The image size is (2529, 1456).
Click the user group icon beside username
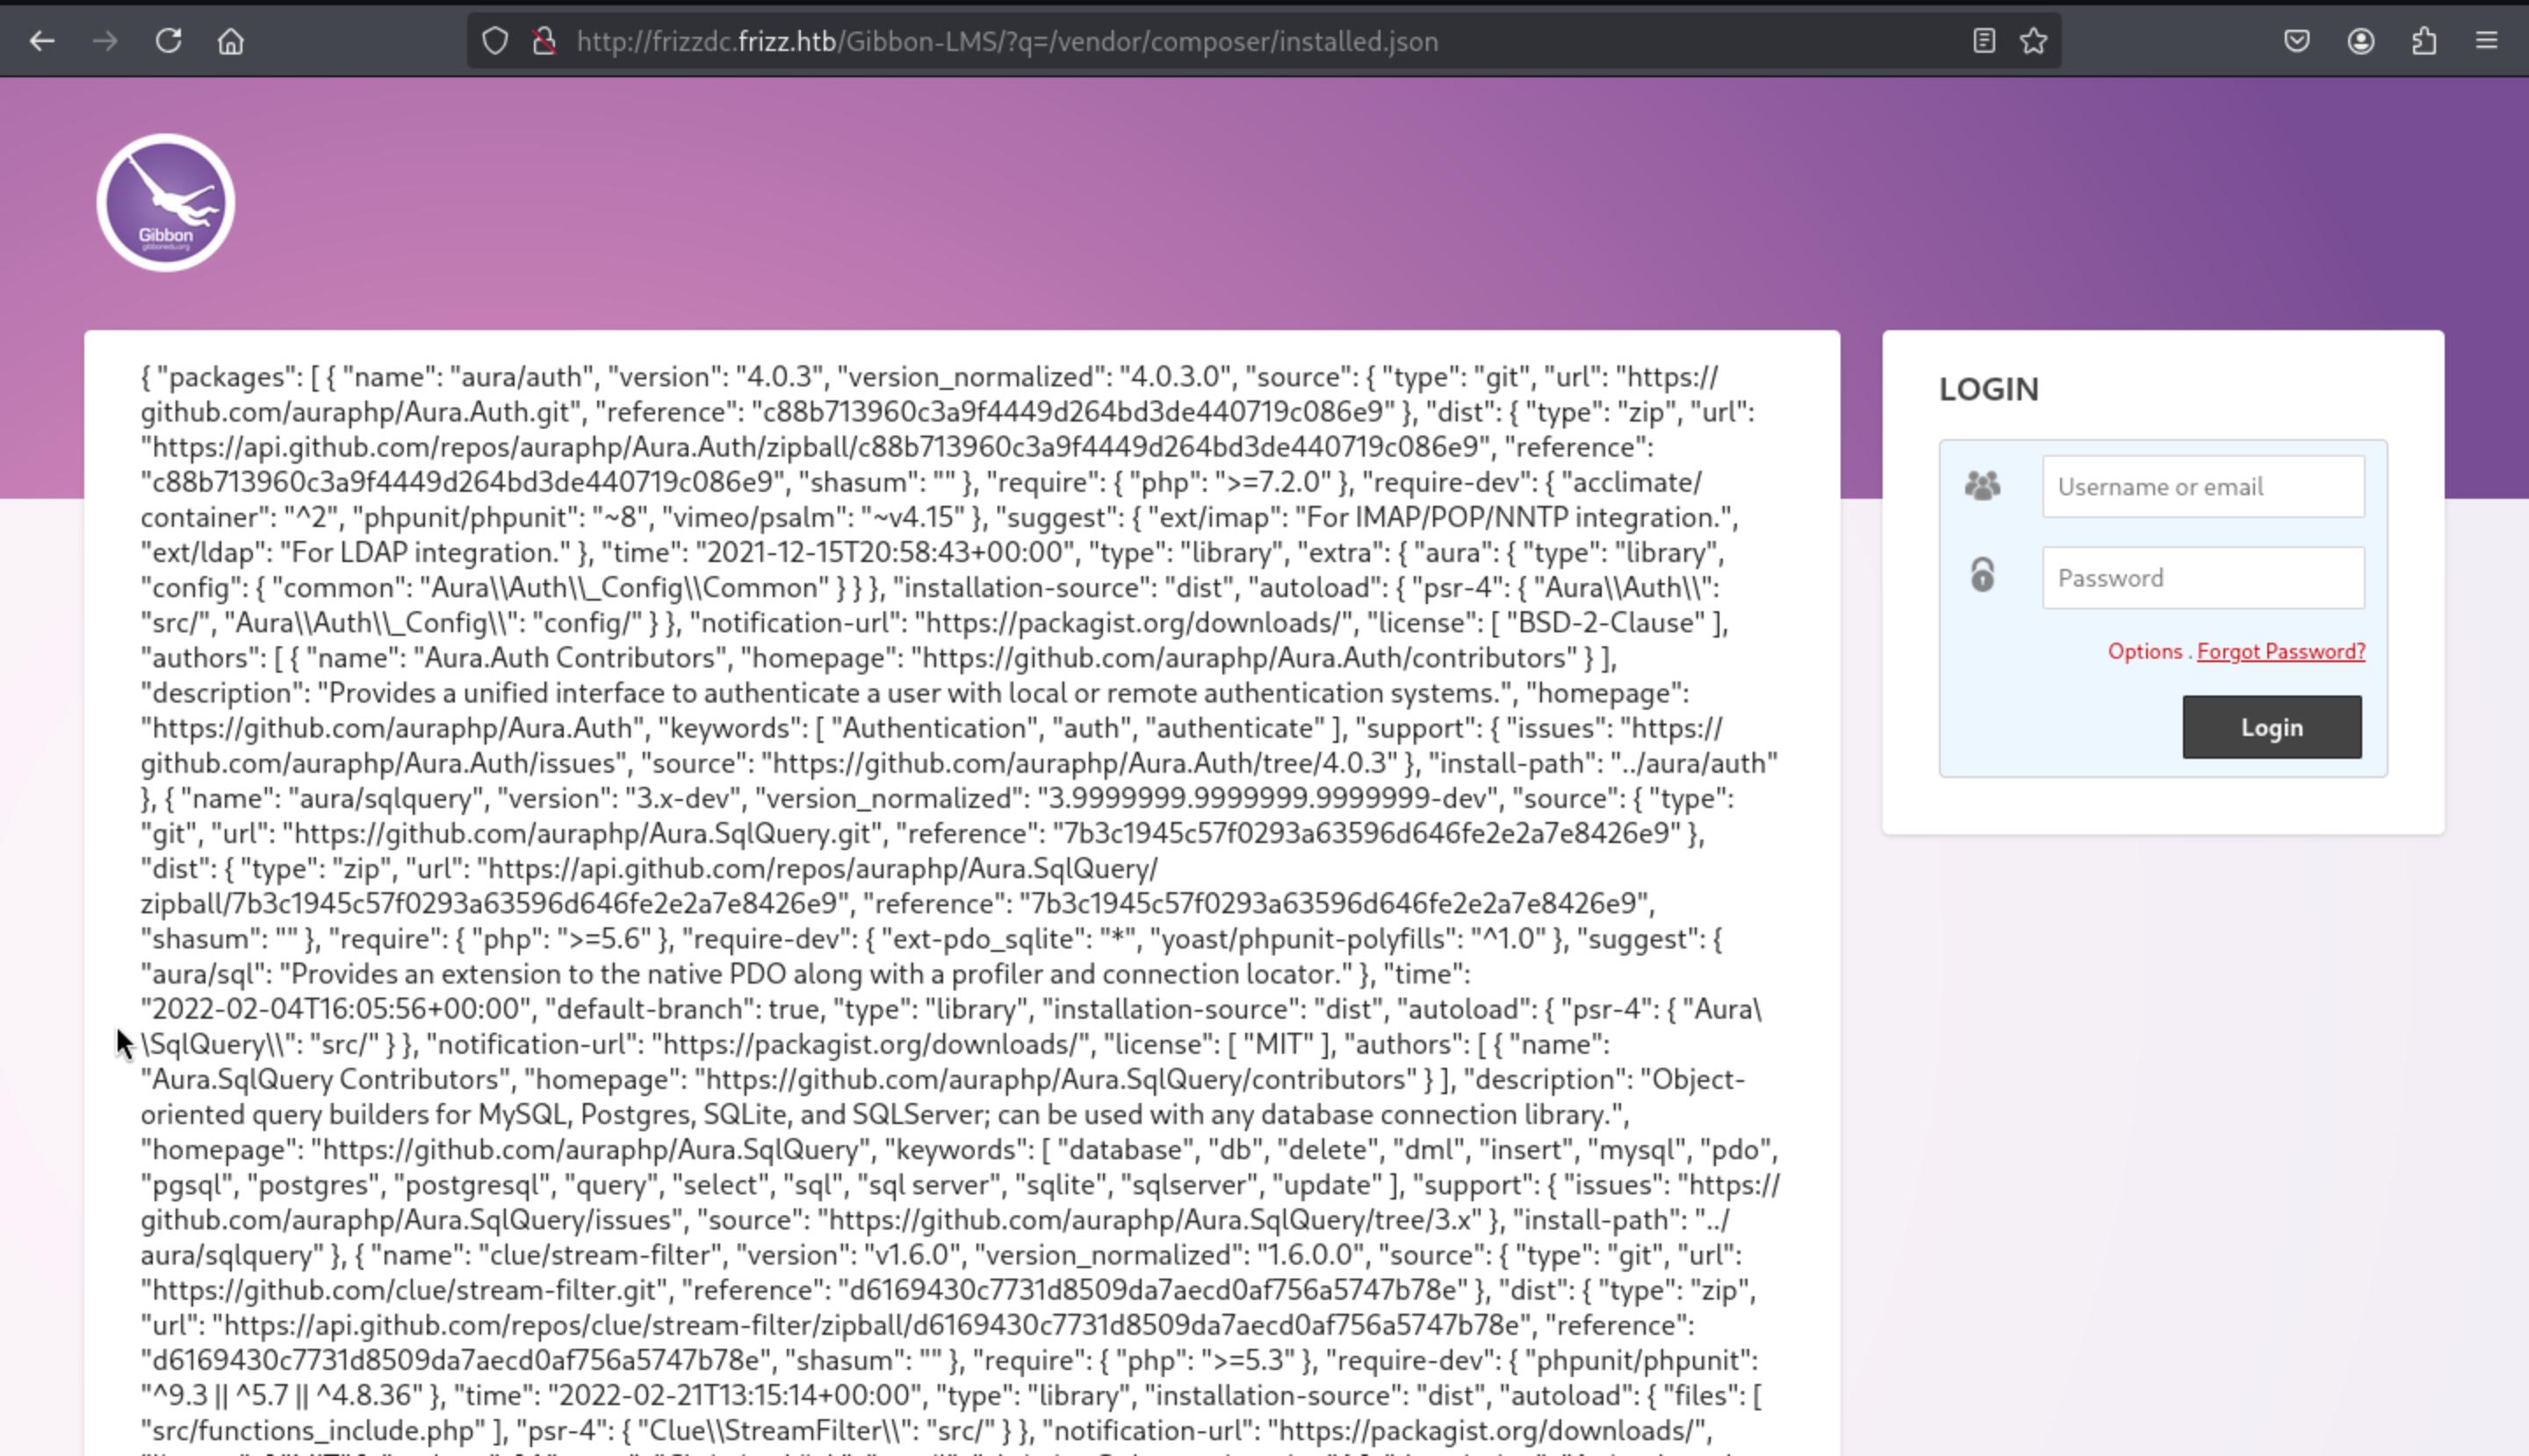point(1982,486)
